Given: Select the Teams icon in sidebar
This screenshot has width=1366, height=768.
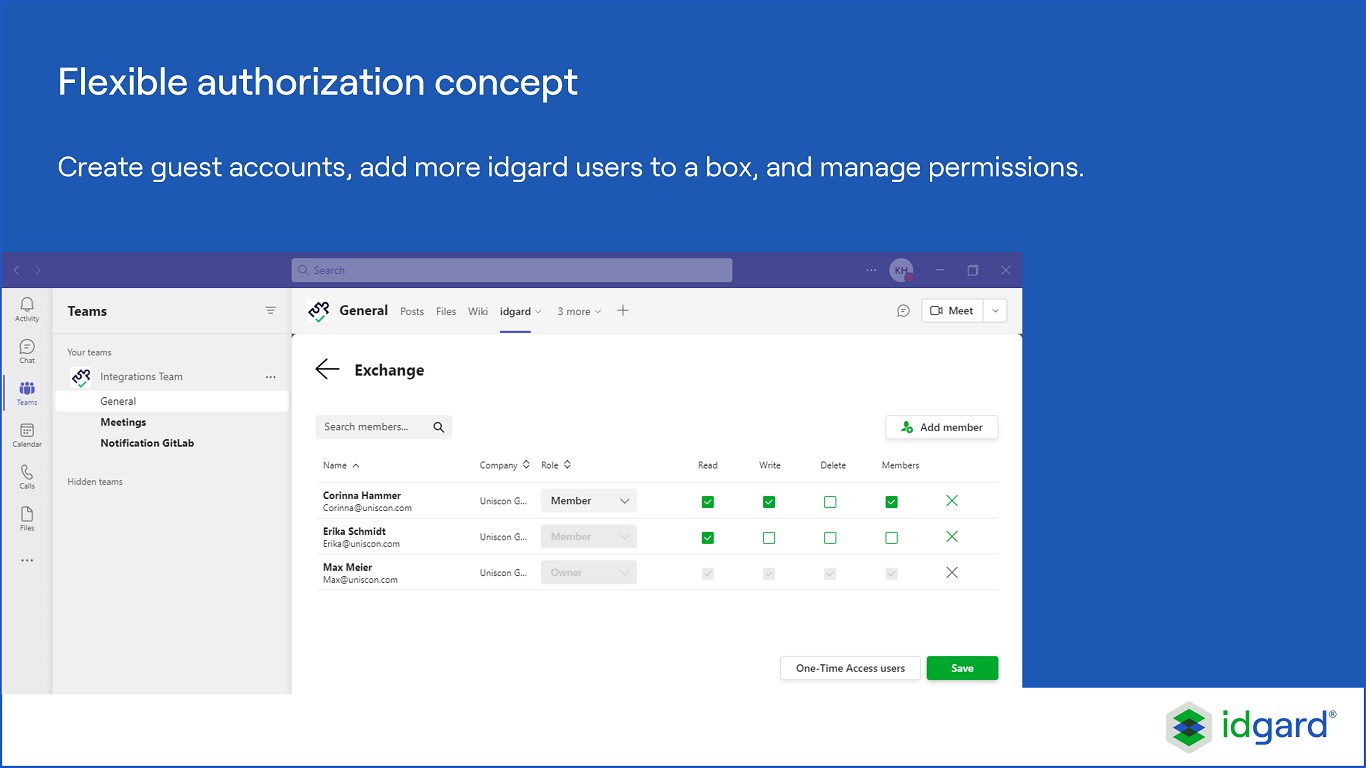Looking at the screenshot, I should (27, 393).
